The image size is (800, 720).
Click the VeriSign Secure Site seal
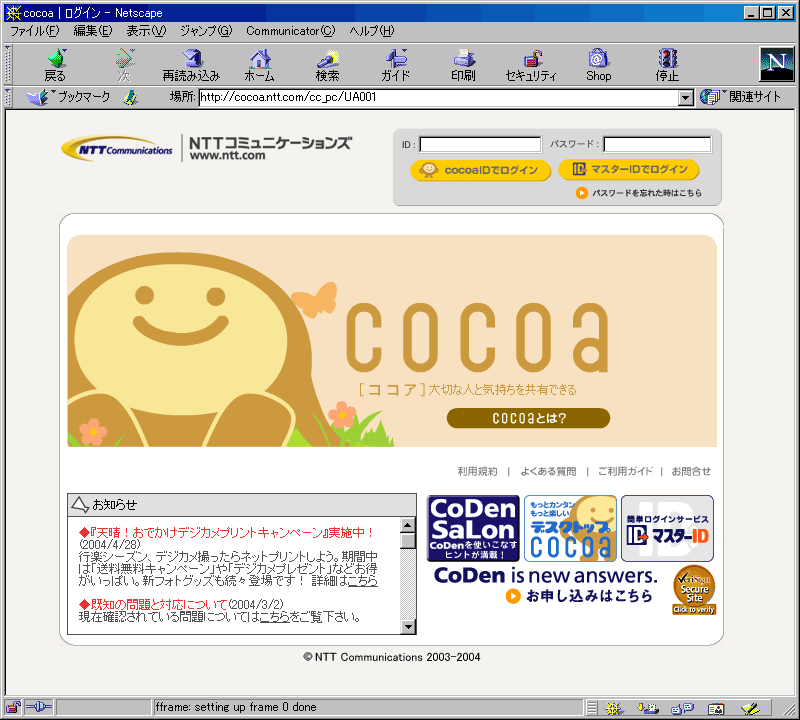pyautogui.click(x=694, y=590)
